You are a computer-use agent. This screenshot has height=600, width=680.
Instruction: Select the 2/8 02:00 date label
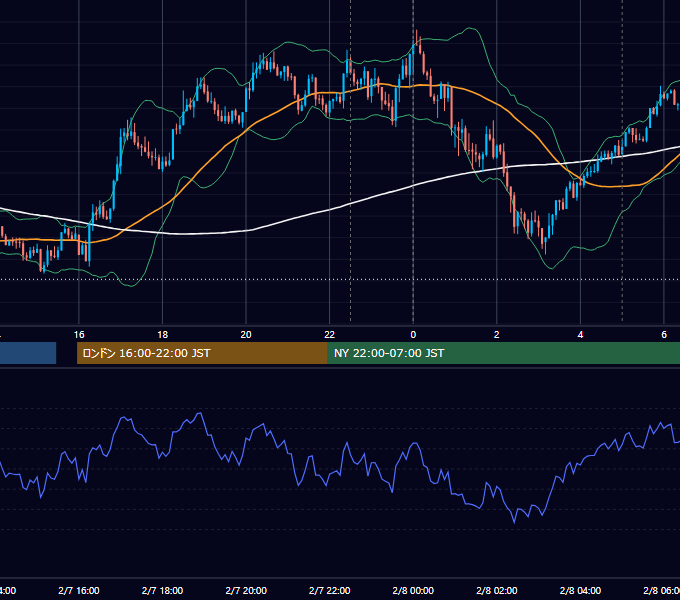[x=497, y=590]
